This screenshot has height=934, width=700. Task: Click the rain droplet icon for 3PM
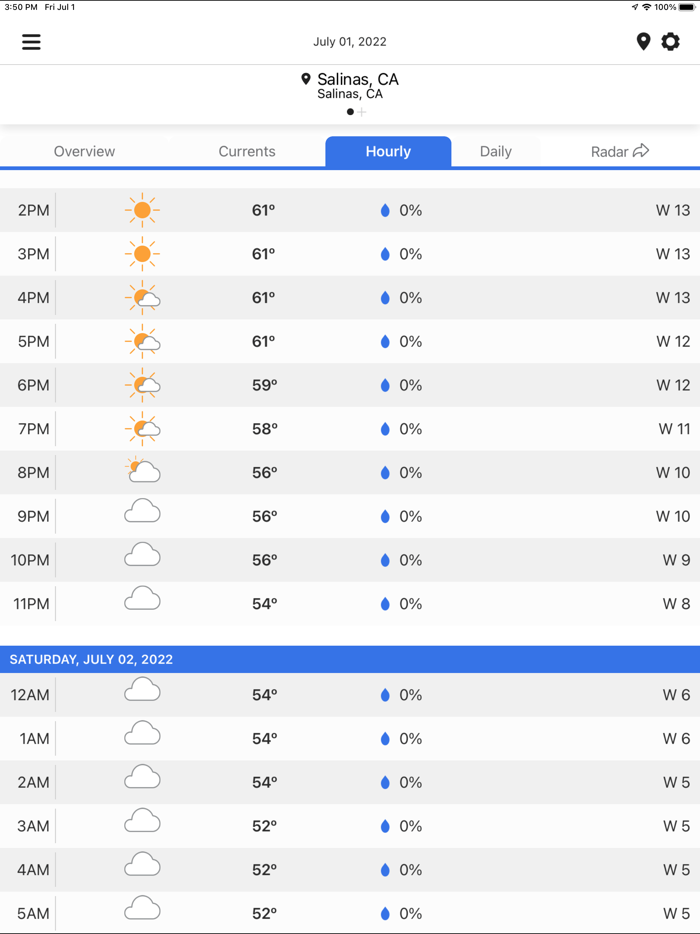point(384,254)
